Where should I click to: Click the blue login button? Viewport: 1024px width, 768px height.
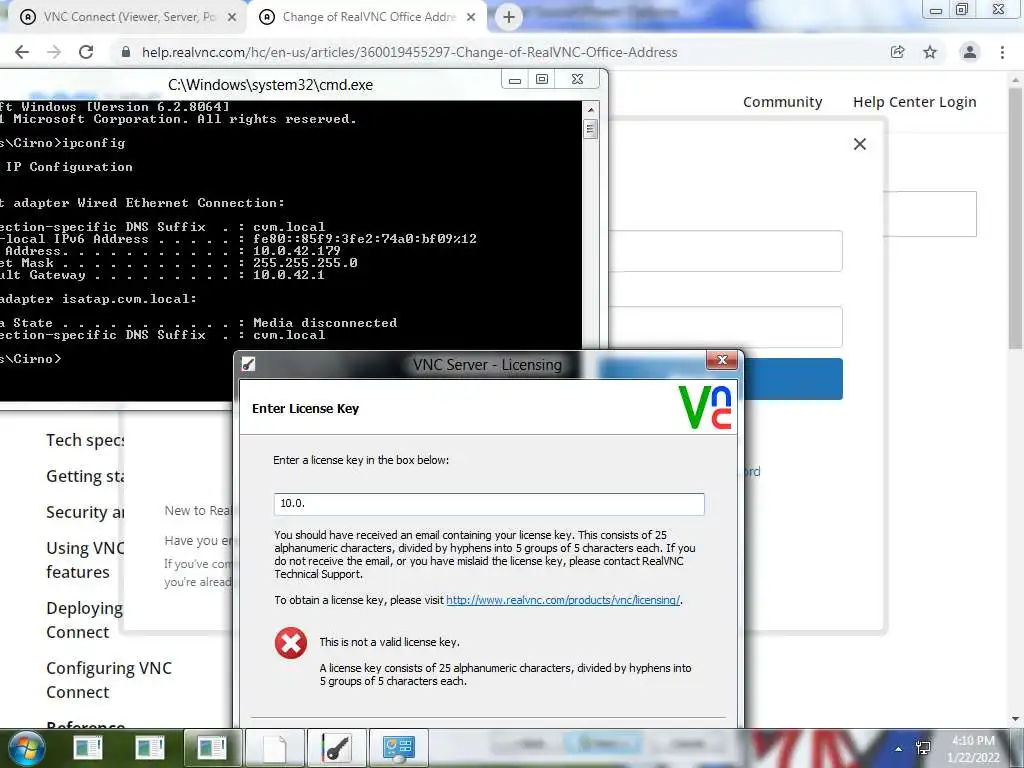[x=793, y=379]
